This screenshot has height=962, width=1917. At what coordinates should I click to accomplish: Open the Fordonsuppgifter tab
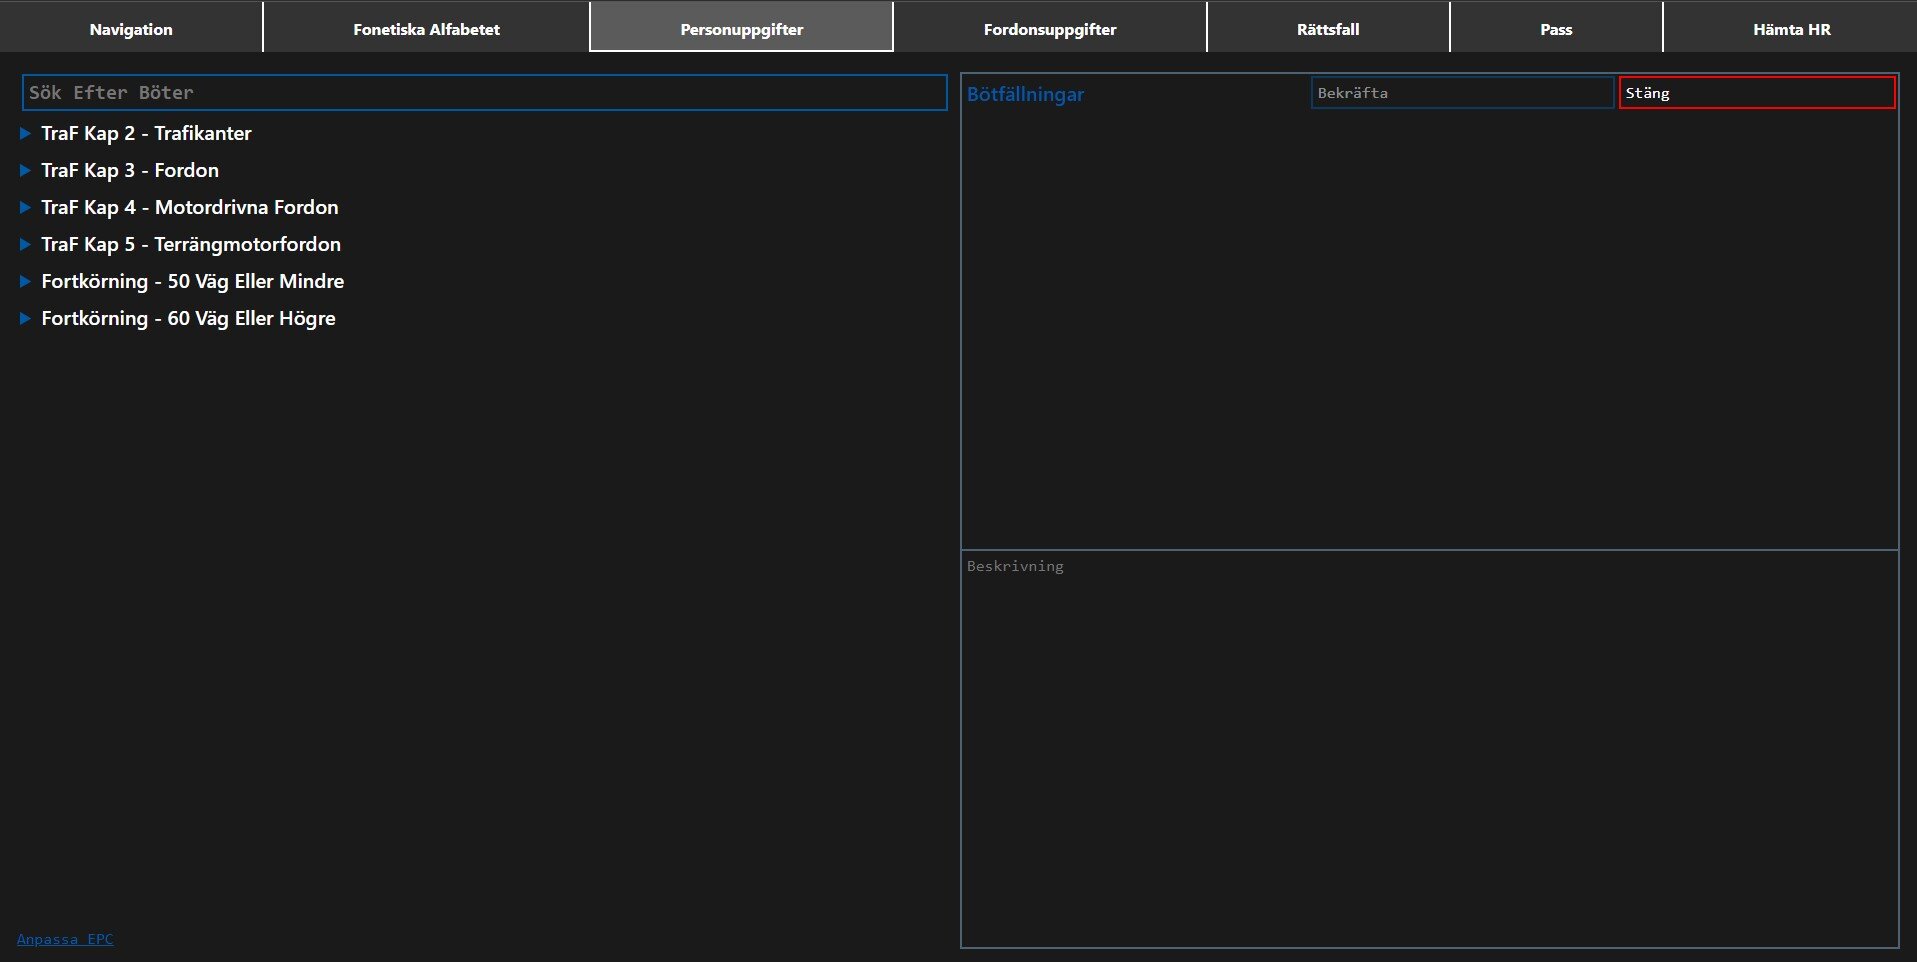tap(1050, 29)
